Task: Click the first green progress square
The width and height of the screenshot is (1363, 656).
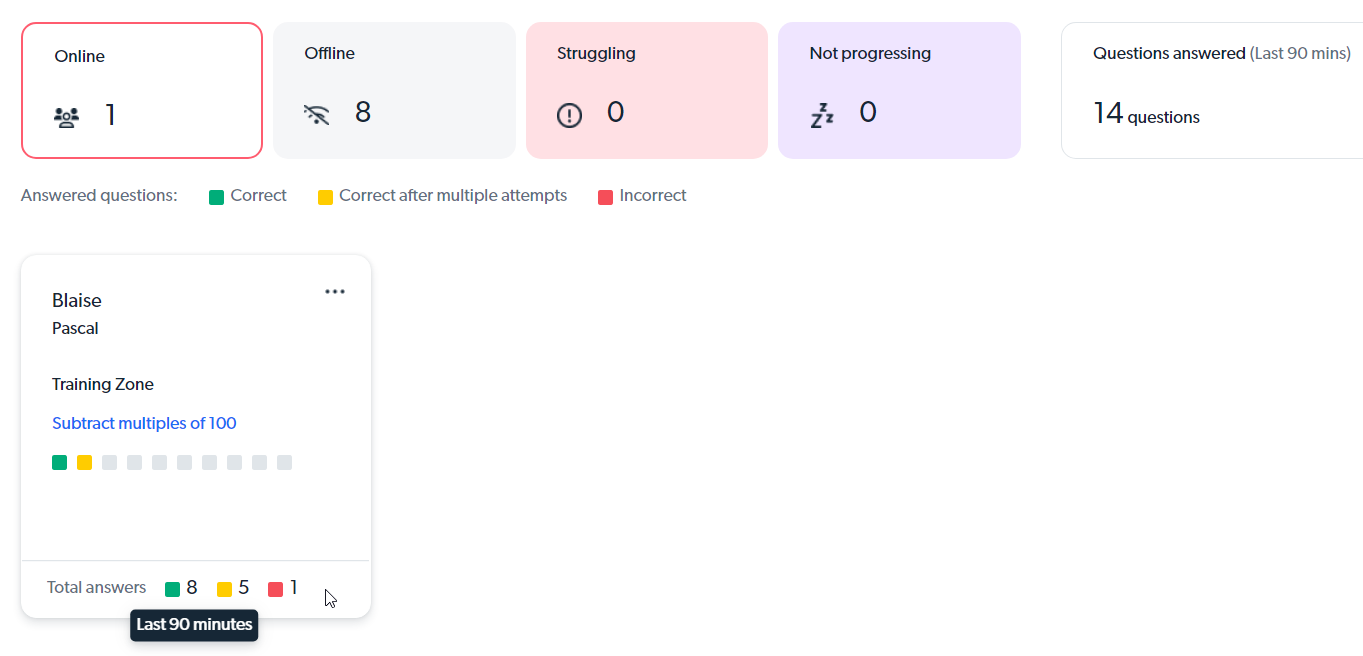Action: tap(59, 462)
